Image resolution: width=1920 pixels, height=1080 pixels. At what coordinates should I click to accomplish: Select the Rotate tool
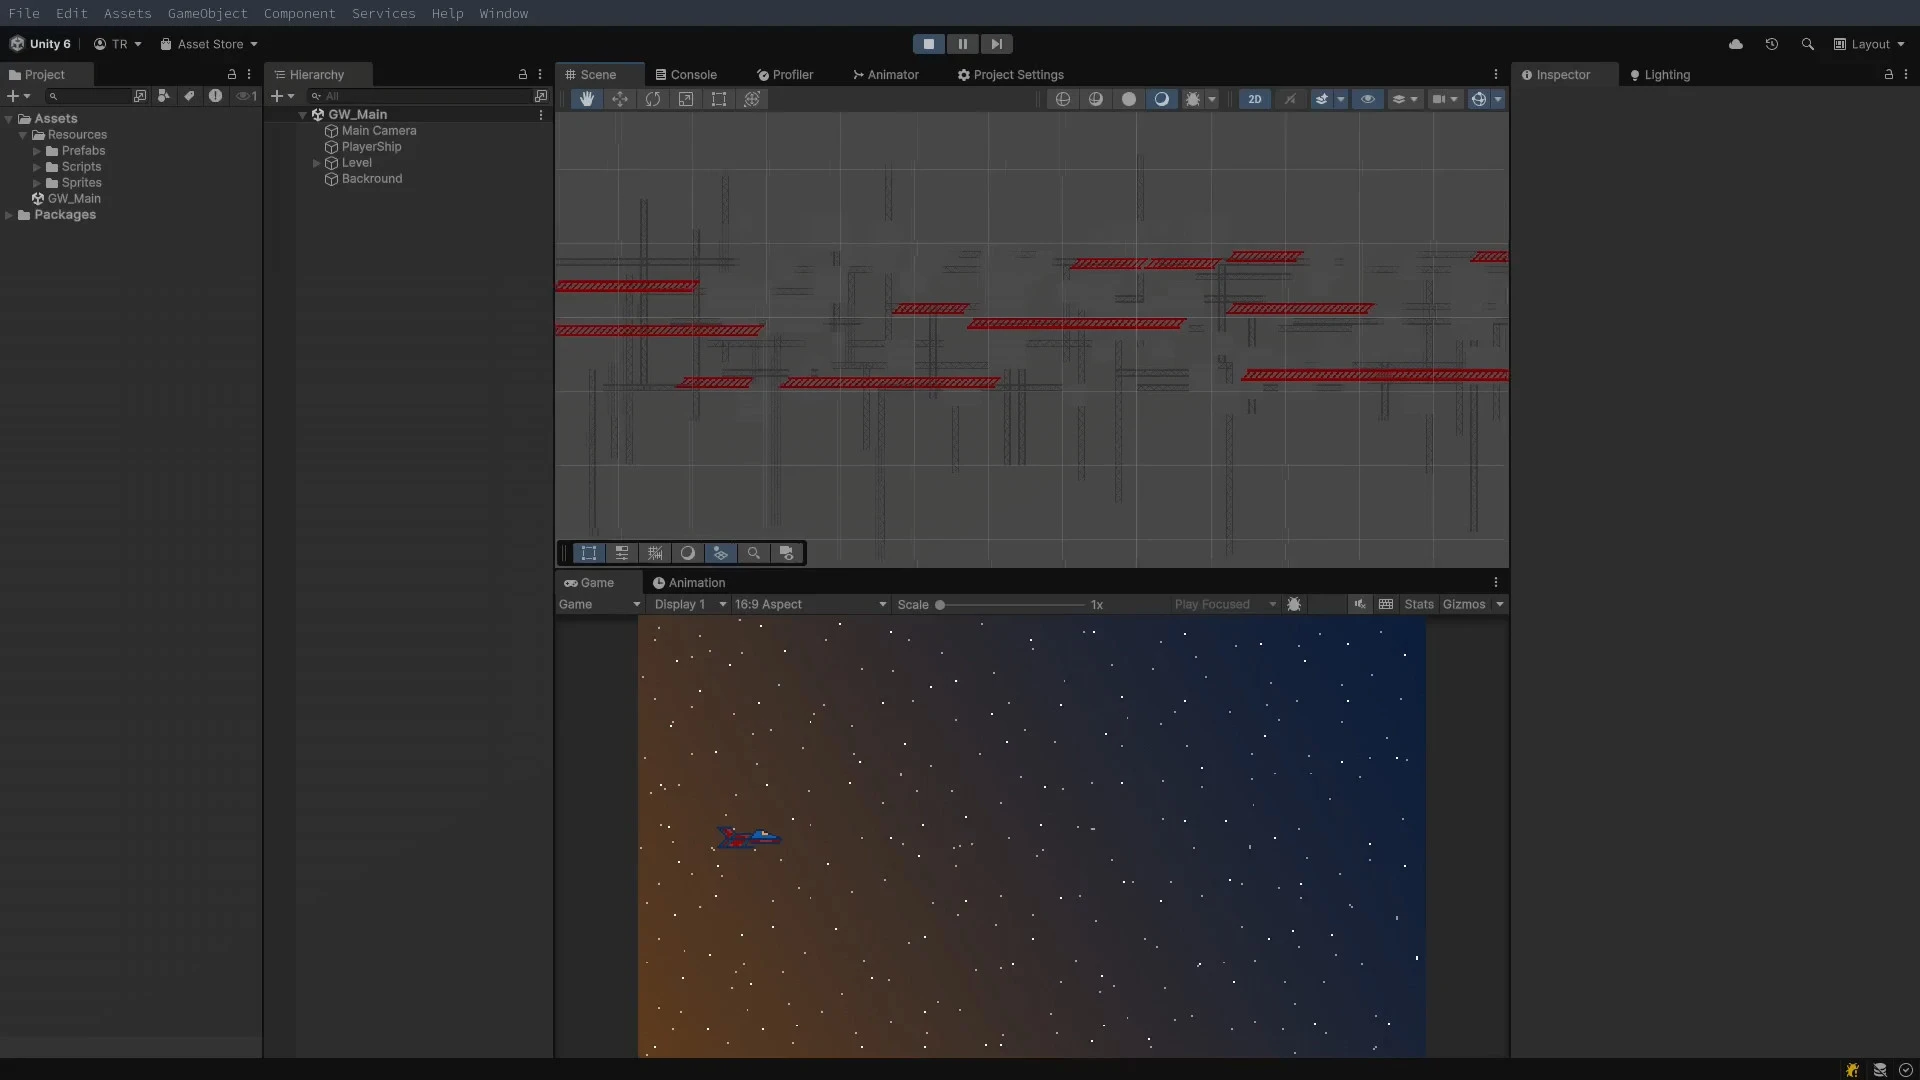coord(653,99)
